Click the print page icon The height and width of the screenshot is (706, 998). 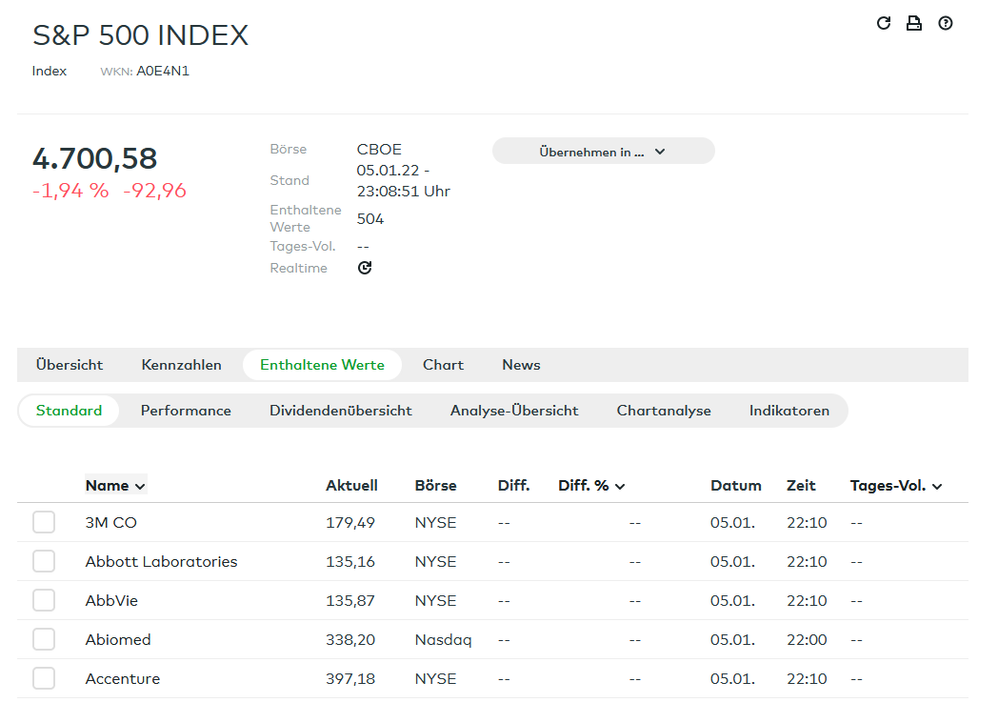pyautogui.click(x=914, y=23)
